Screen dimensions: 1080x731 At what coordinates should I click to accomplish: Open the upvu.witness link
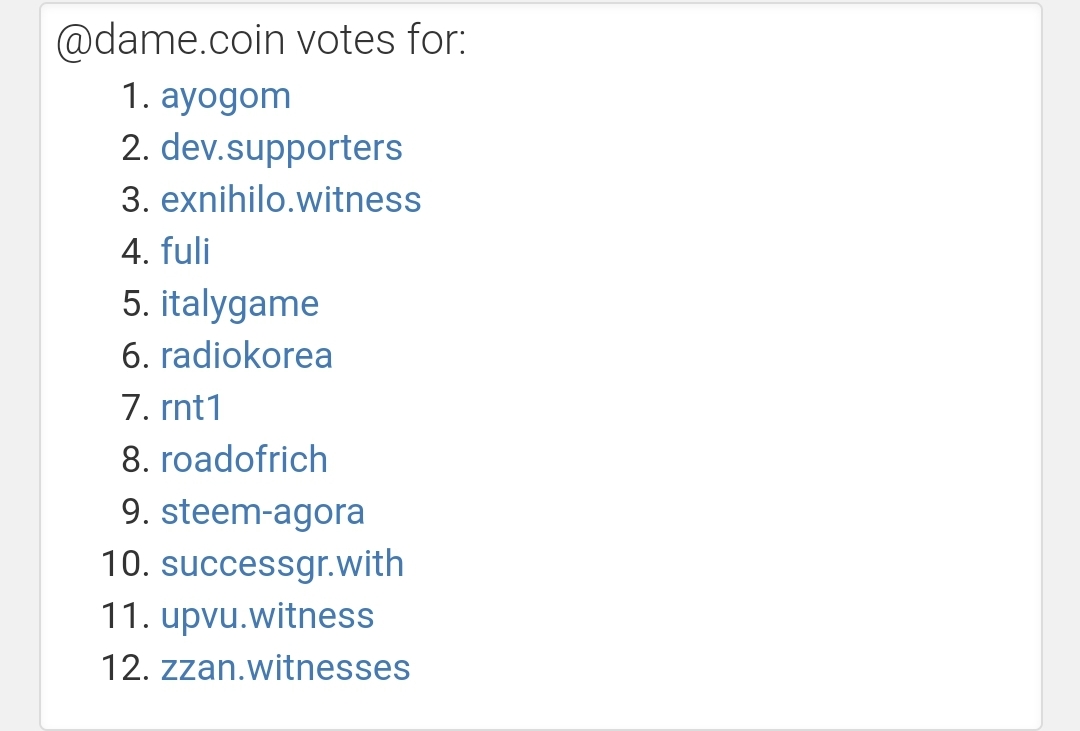point(267,616)
